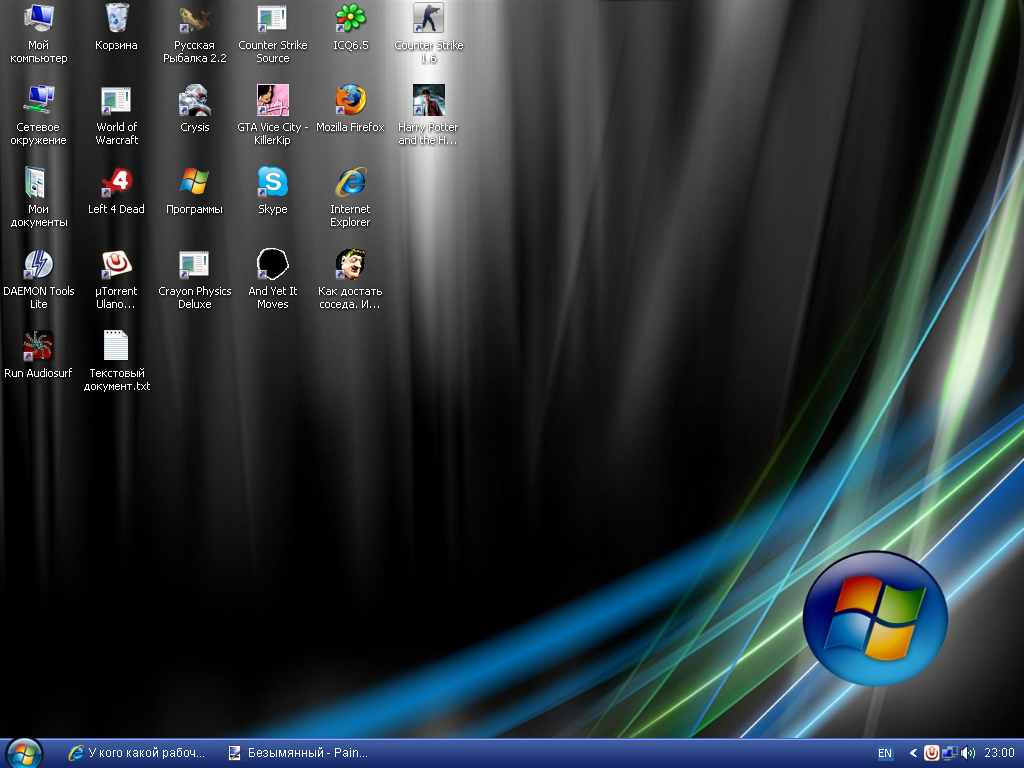Switch to the Paint taskbar window
This screenshot has height=768, width=1024.
click(299, 753)
